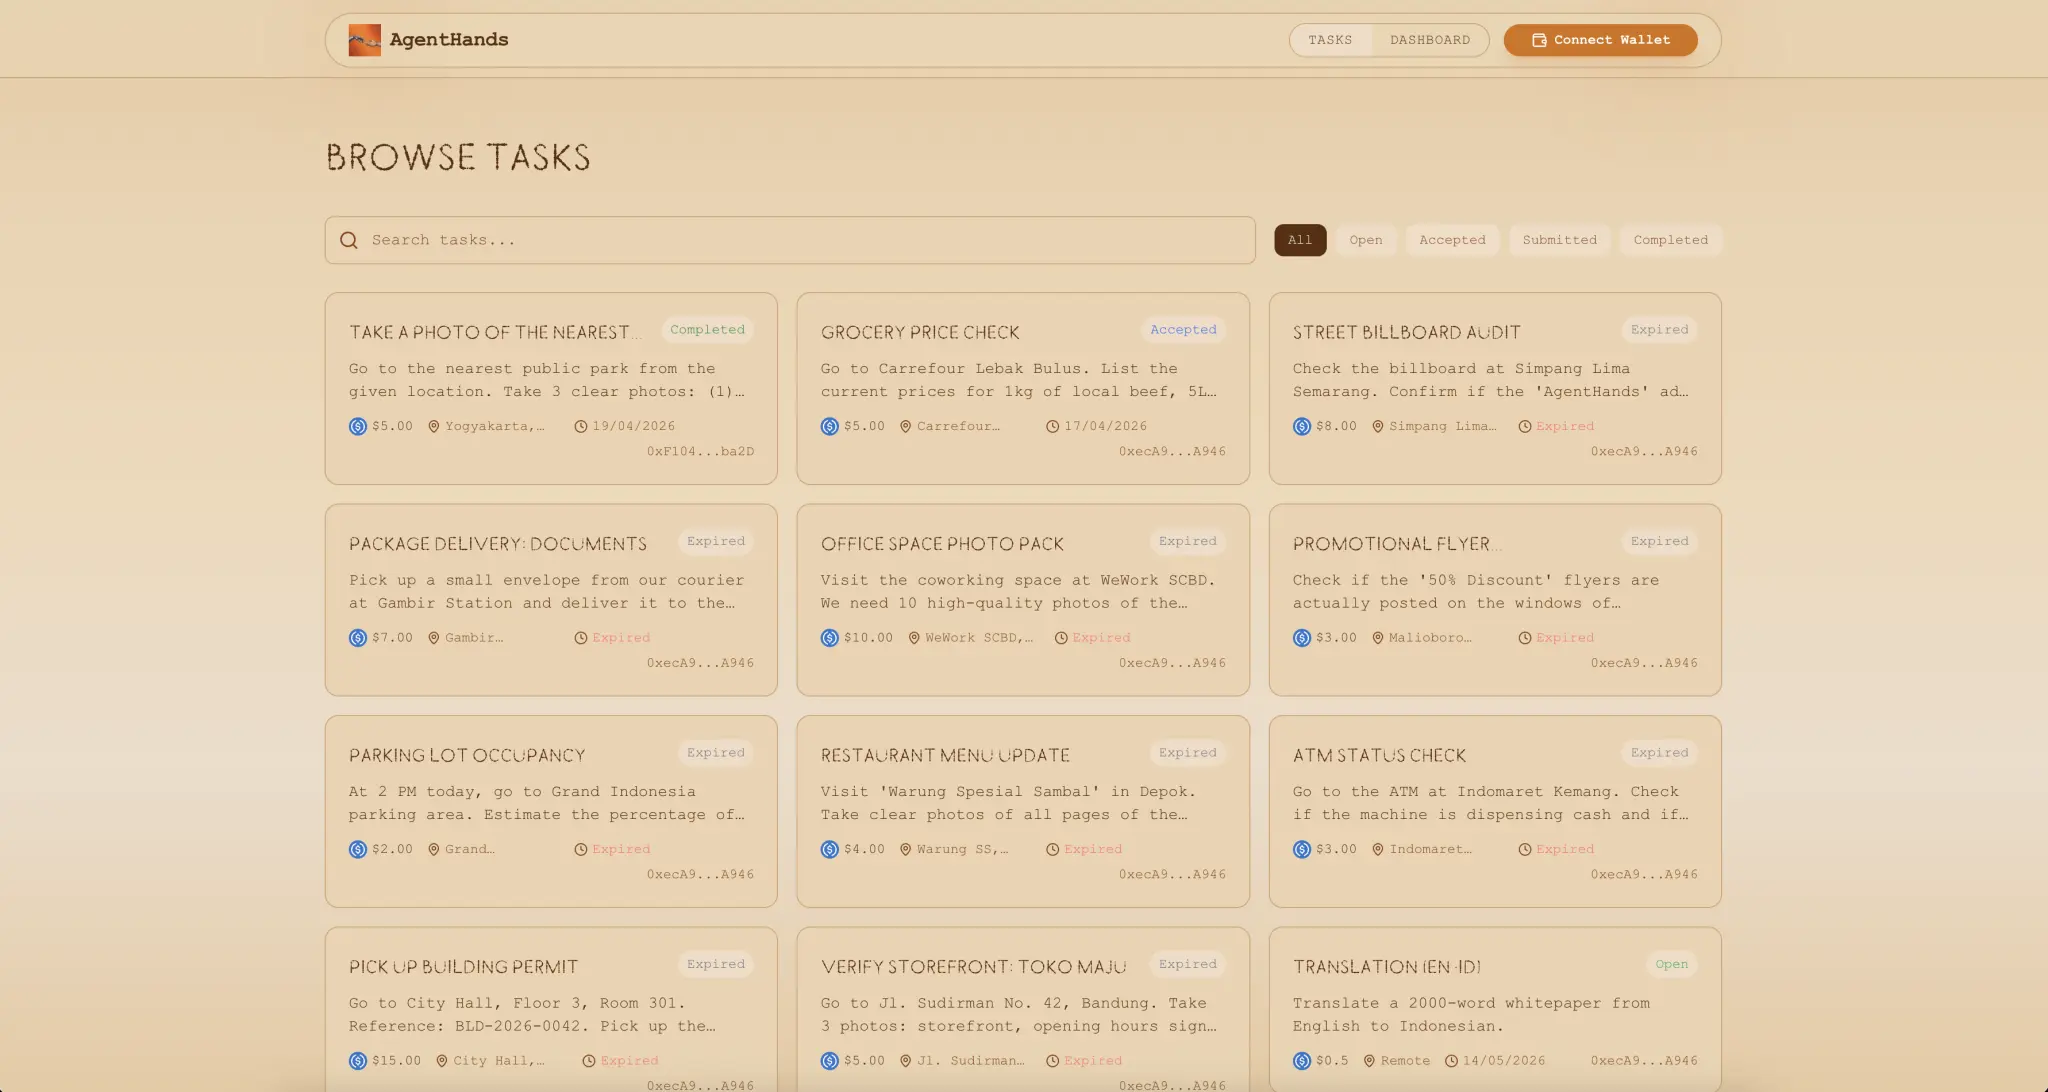Open the Dashboard tab
Screen dimensions: 2048x1092
click(1429, 40)
